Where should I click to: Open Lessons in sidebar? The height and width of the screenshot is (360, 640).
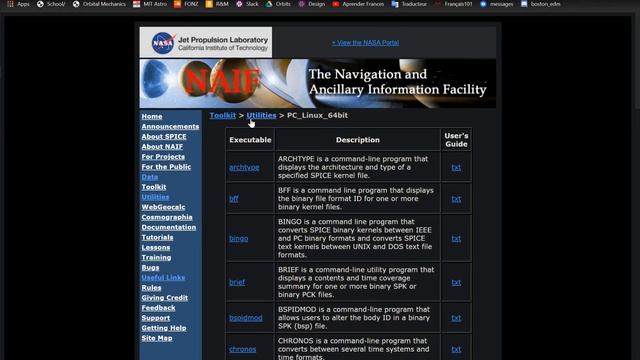[156, 247]
